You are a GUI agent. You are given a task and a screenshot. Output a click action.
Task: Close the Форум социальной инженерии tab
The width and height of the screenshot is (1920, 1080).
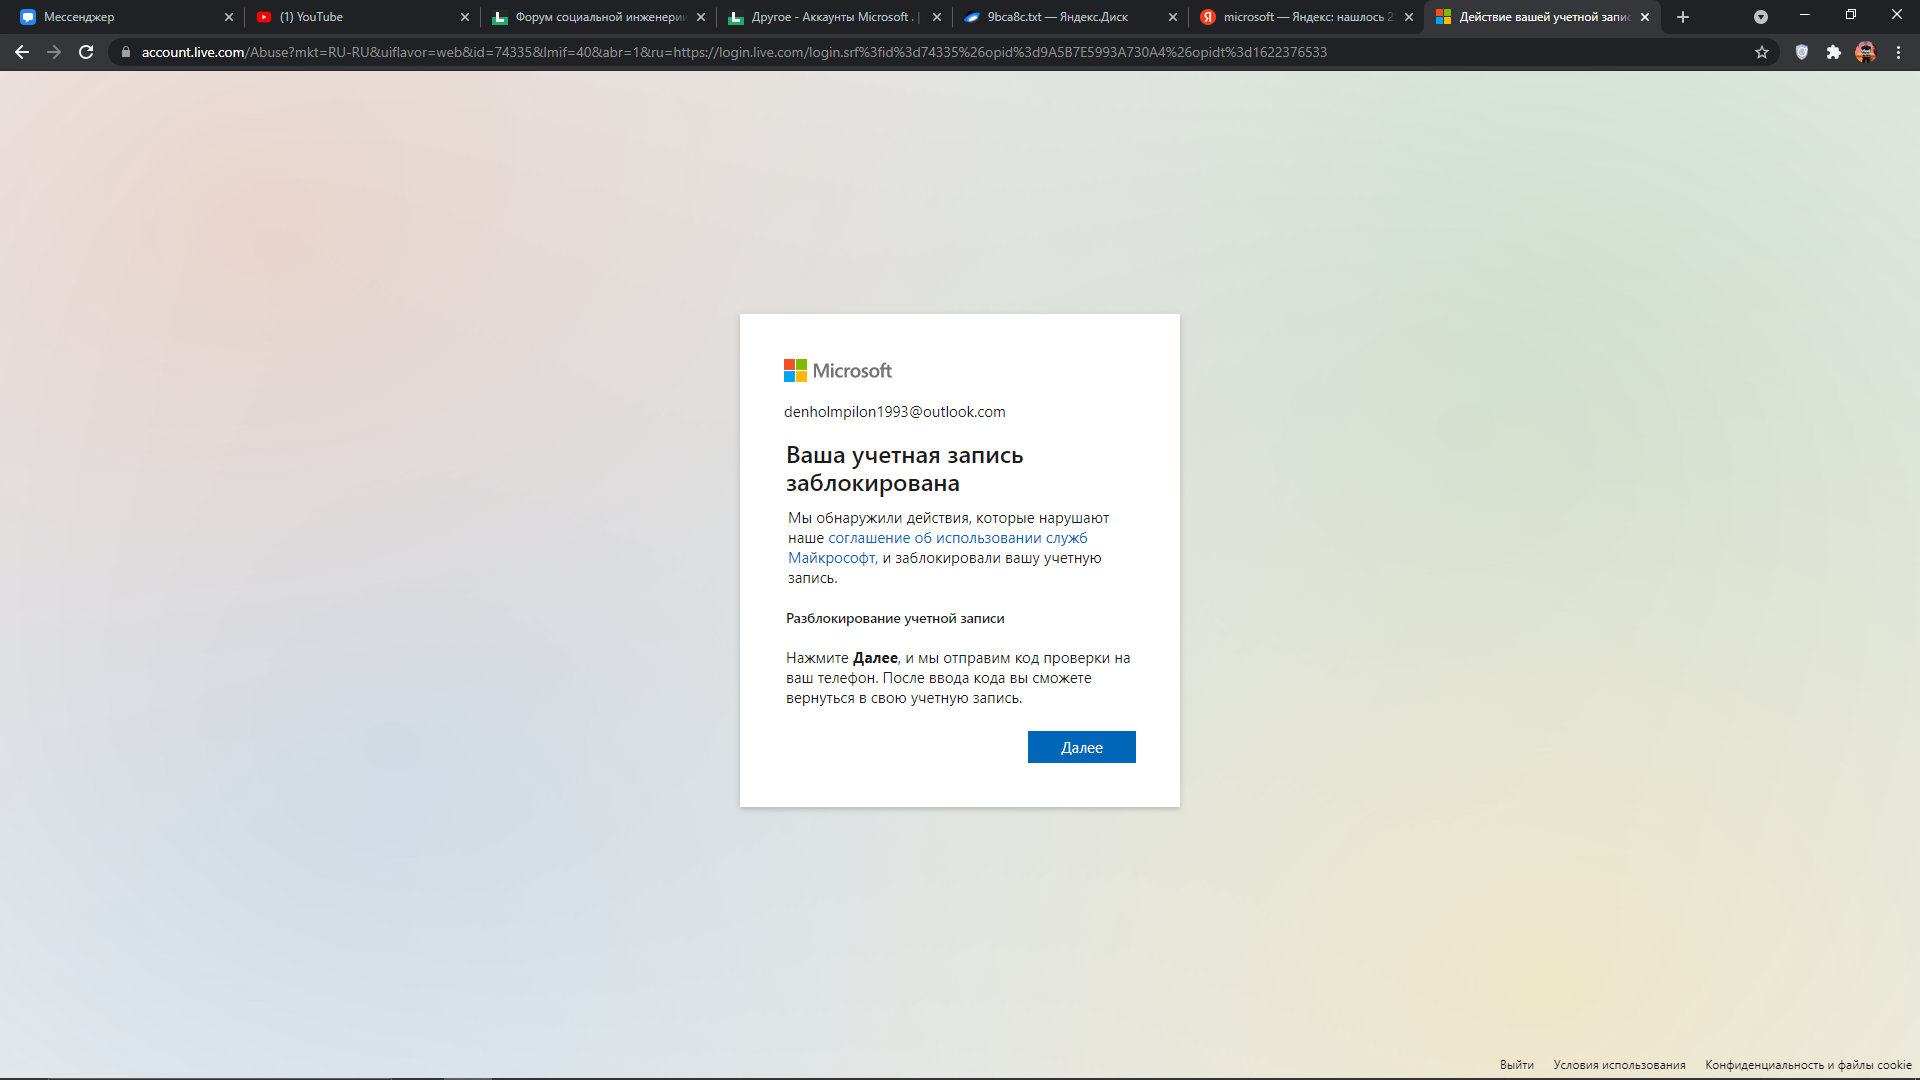pyautogui.click(x=701, y=17)
